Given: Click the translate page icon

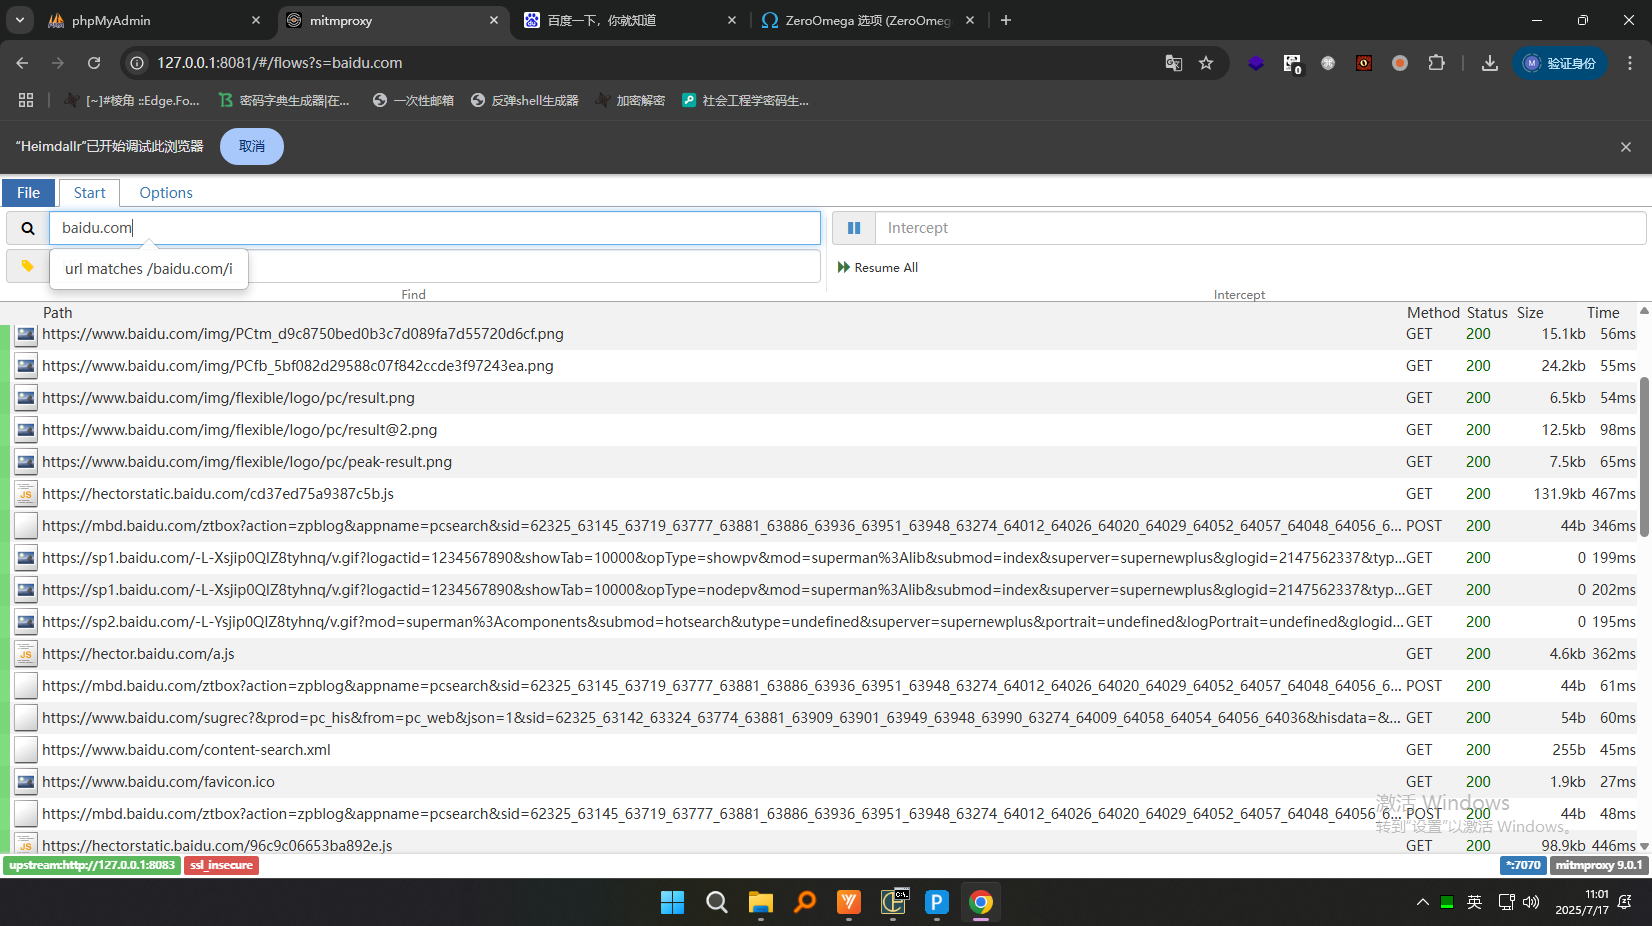Looking at the screenshot, I should pyautogui.click(x=1174, y=63).
